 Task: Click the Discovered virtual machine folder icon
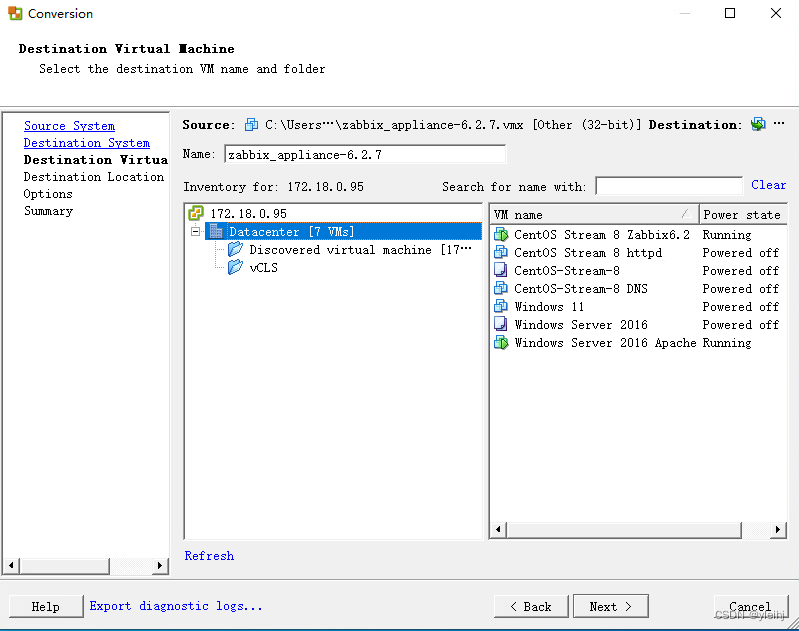point(235,249)
